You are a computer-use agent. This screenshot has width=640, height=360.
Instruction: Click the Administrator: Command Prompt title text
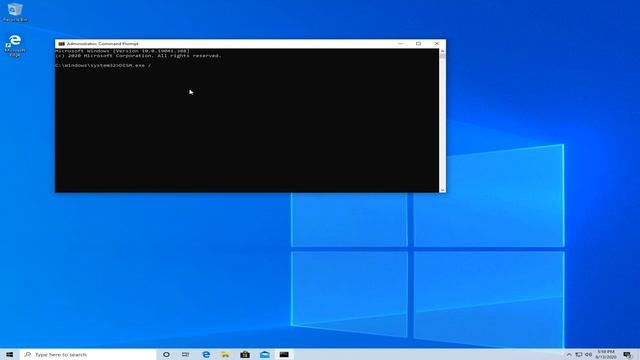102,44
